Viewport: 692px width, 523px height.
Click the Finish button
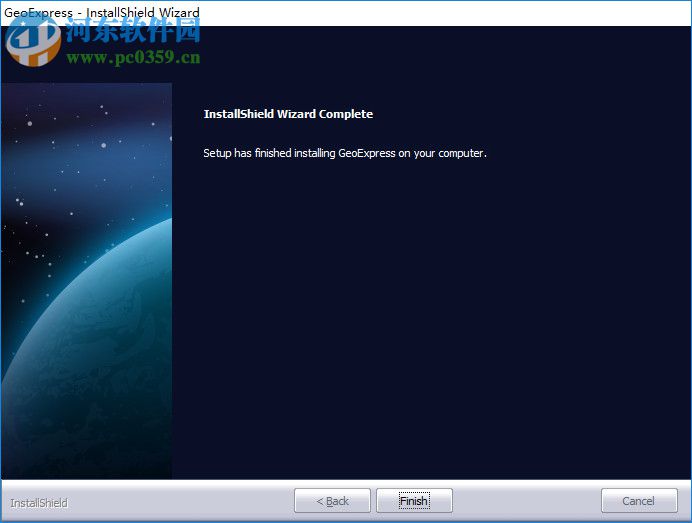(x=414, y=500)
